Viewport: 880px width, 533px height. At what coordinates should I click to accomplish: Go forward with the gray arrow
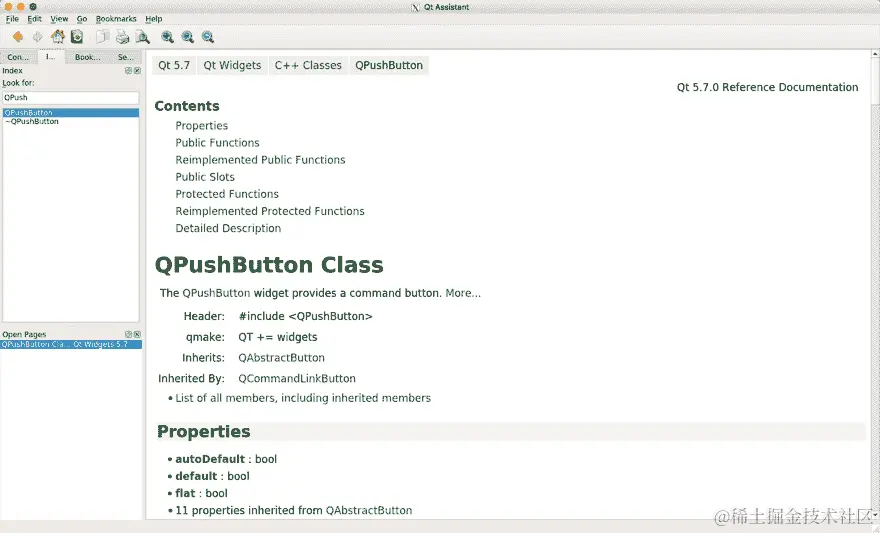tap(38, 37)
